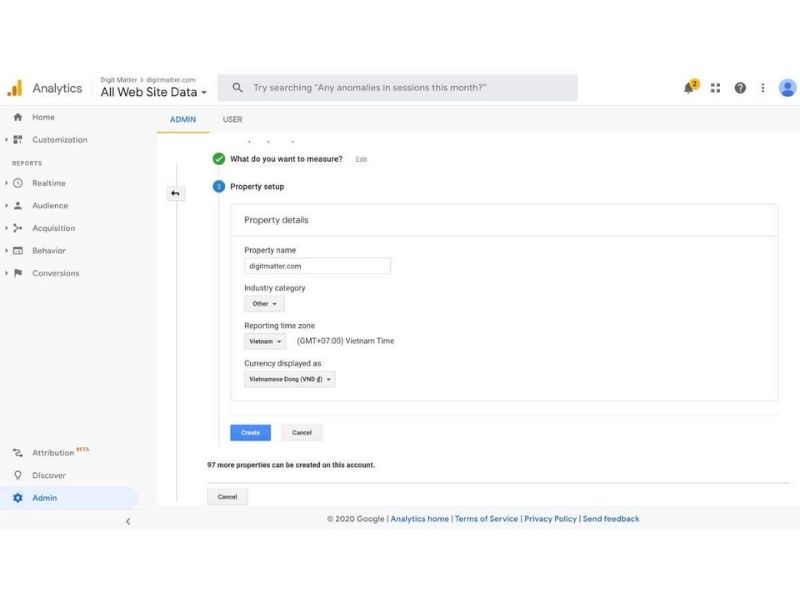The width and height of the screenshot is (800, 600).
Task: Open the Privacy Policy link
Action: click(550, 518)
